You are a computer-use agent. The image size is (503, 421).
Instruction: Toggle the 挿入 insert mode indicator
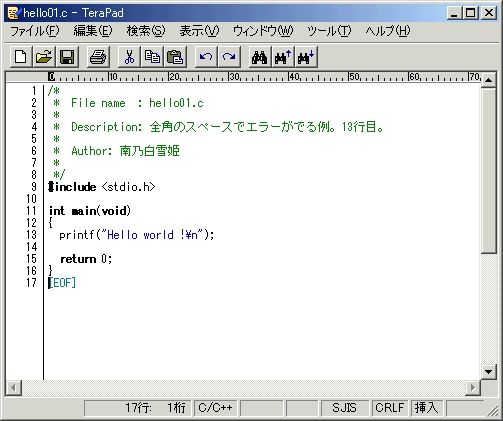point(427,408)
